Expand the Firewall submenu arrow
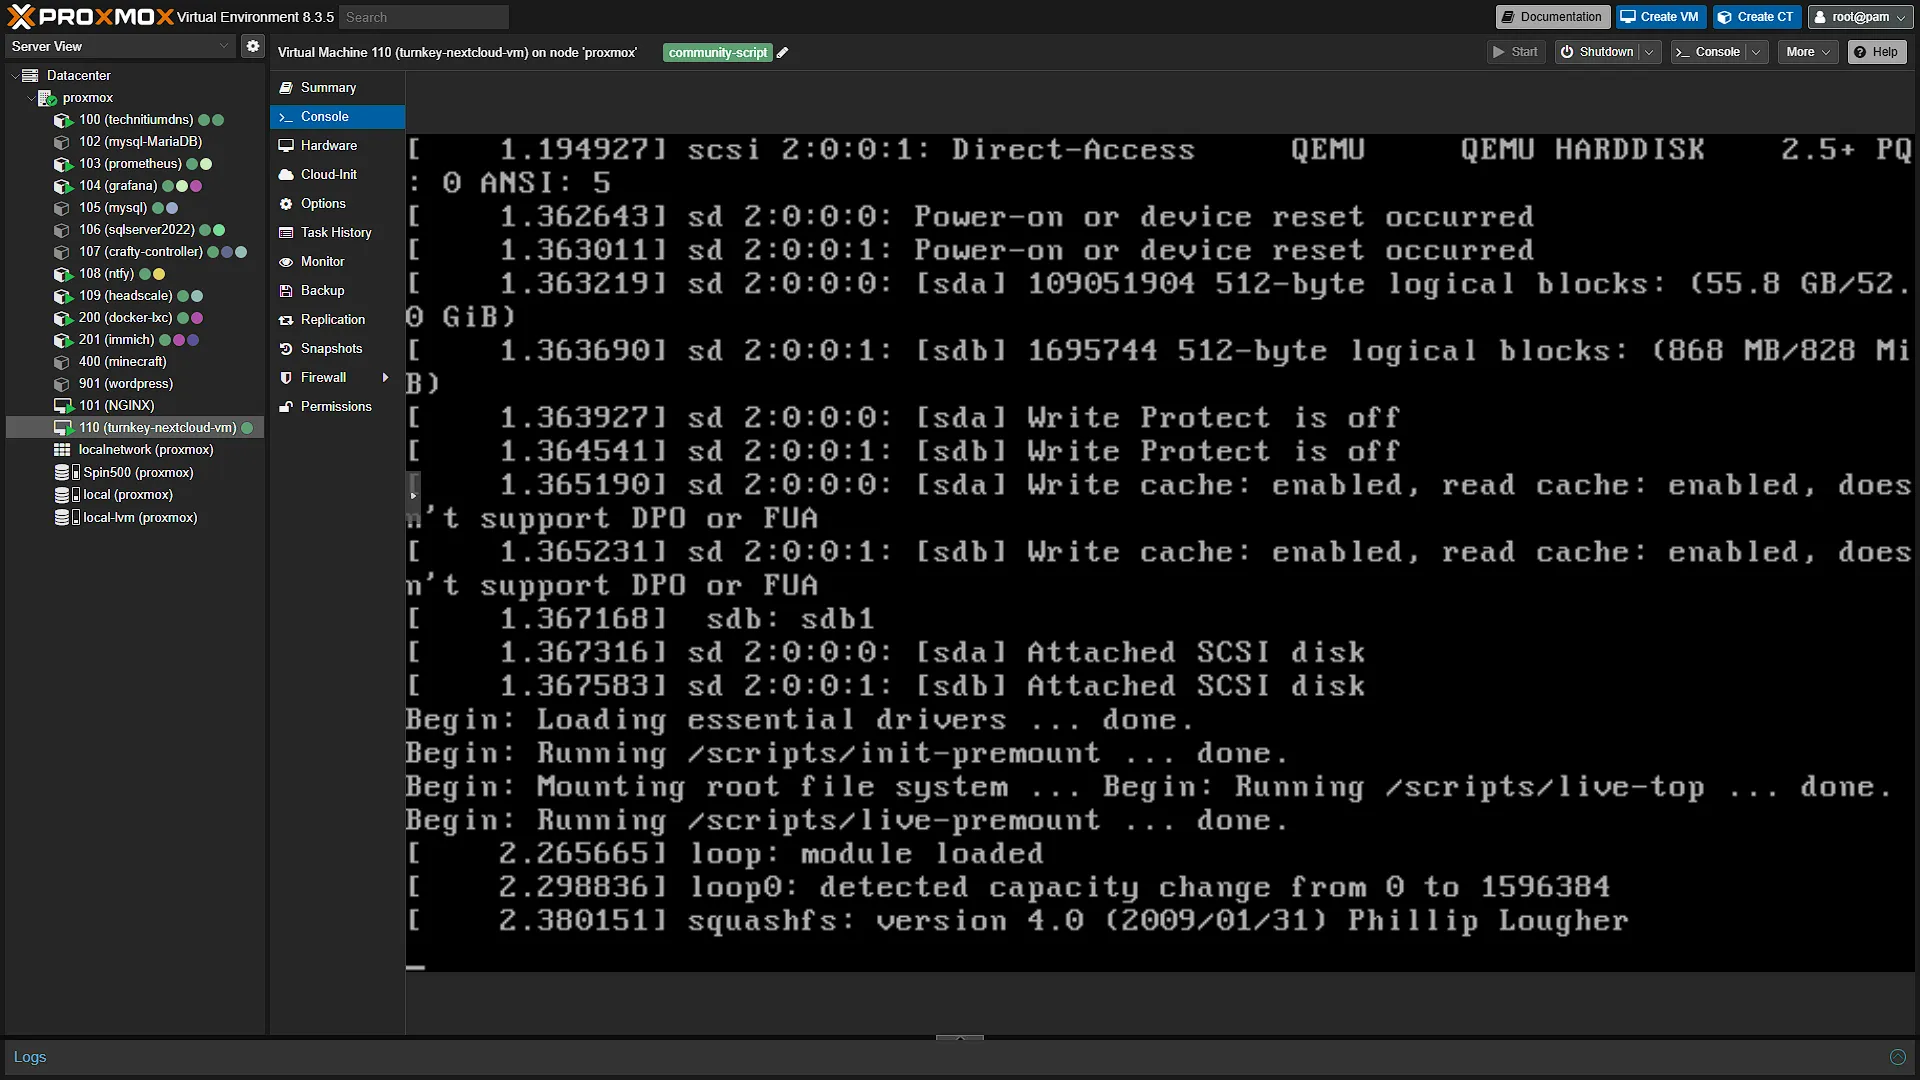The height and width of the screenshot is (1080, 1920). click(385, 378)
